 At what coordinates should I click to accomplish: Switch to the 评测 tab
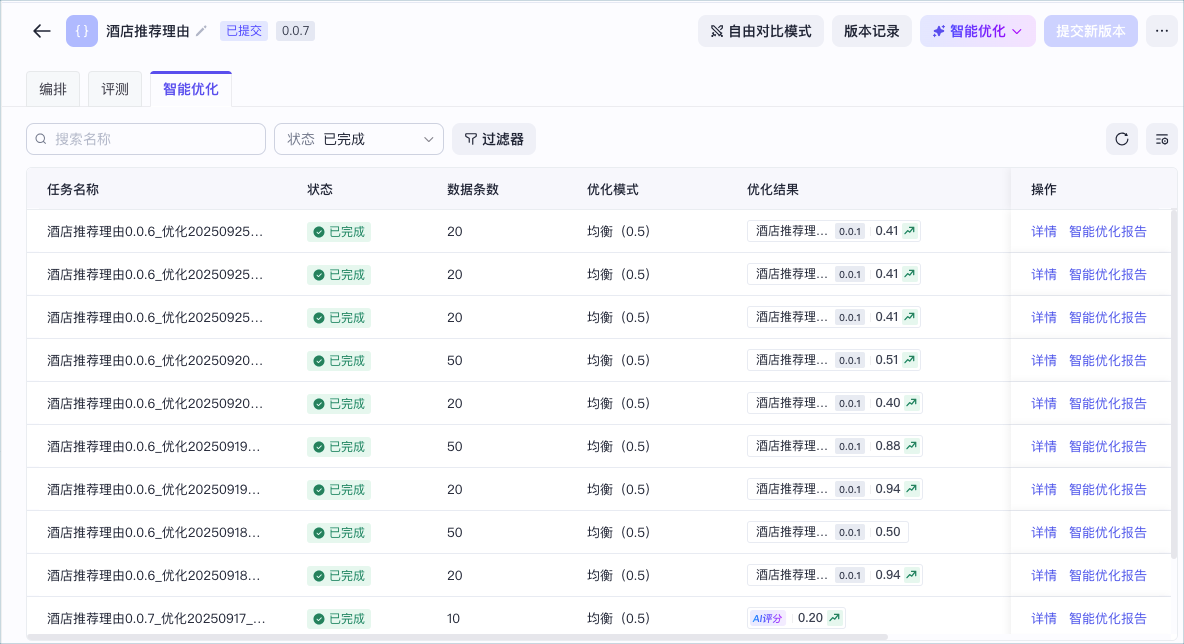tap(115, 89)
